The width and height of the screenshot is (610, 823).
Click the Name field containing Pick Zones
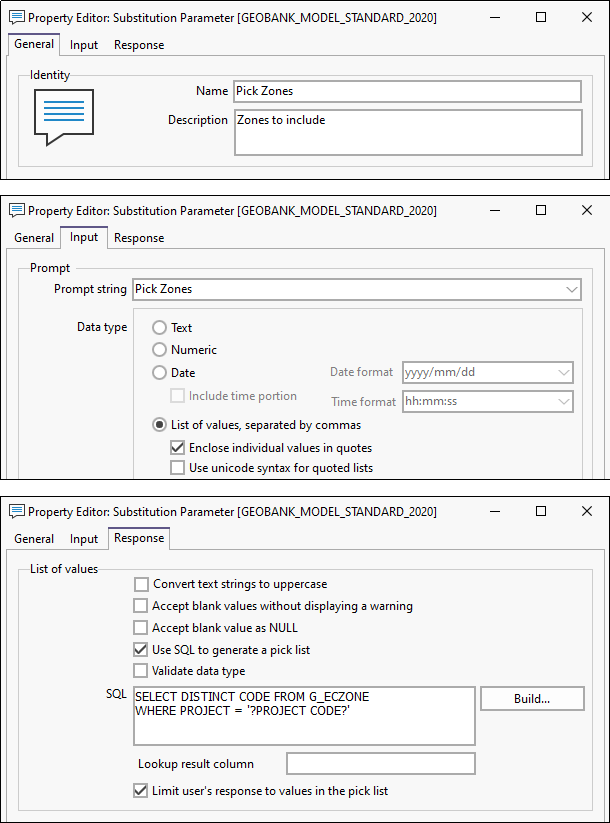point(408,91)
